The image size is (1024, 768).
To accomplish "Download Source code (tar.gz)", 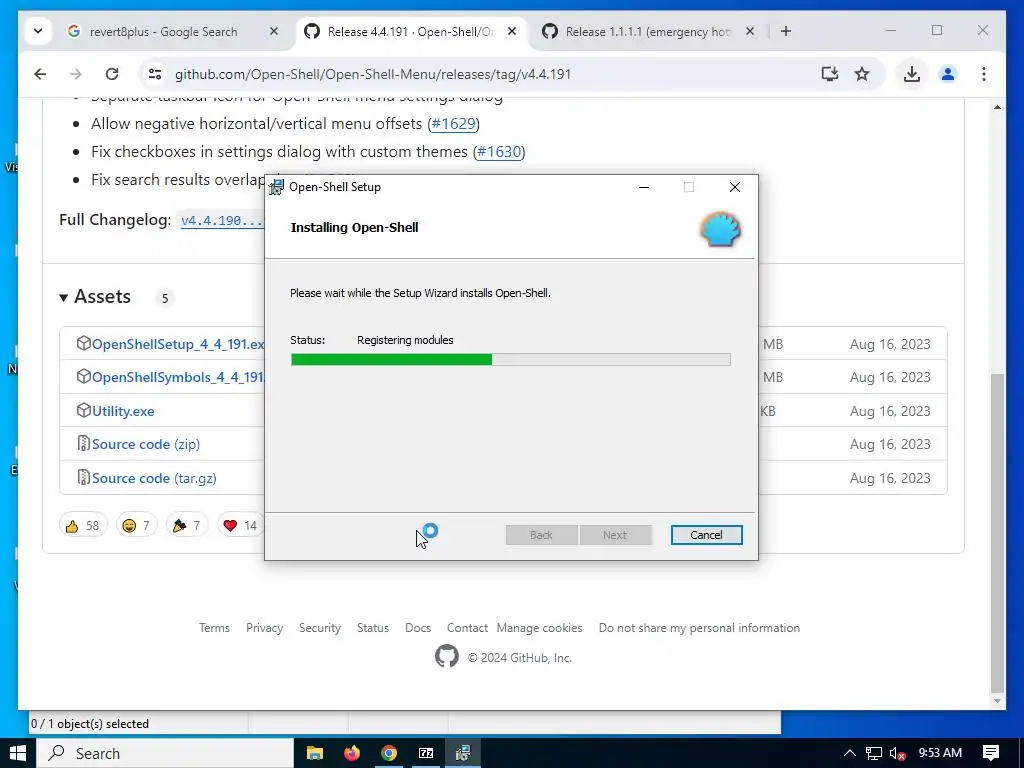I will (x=154, y=478).
